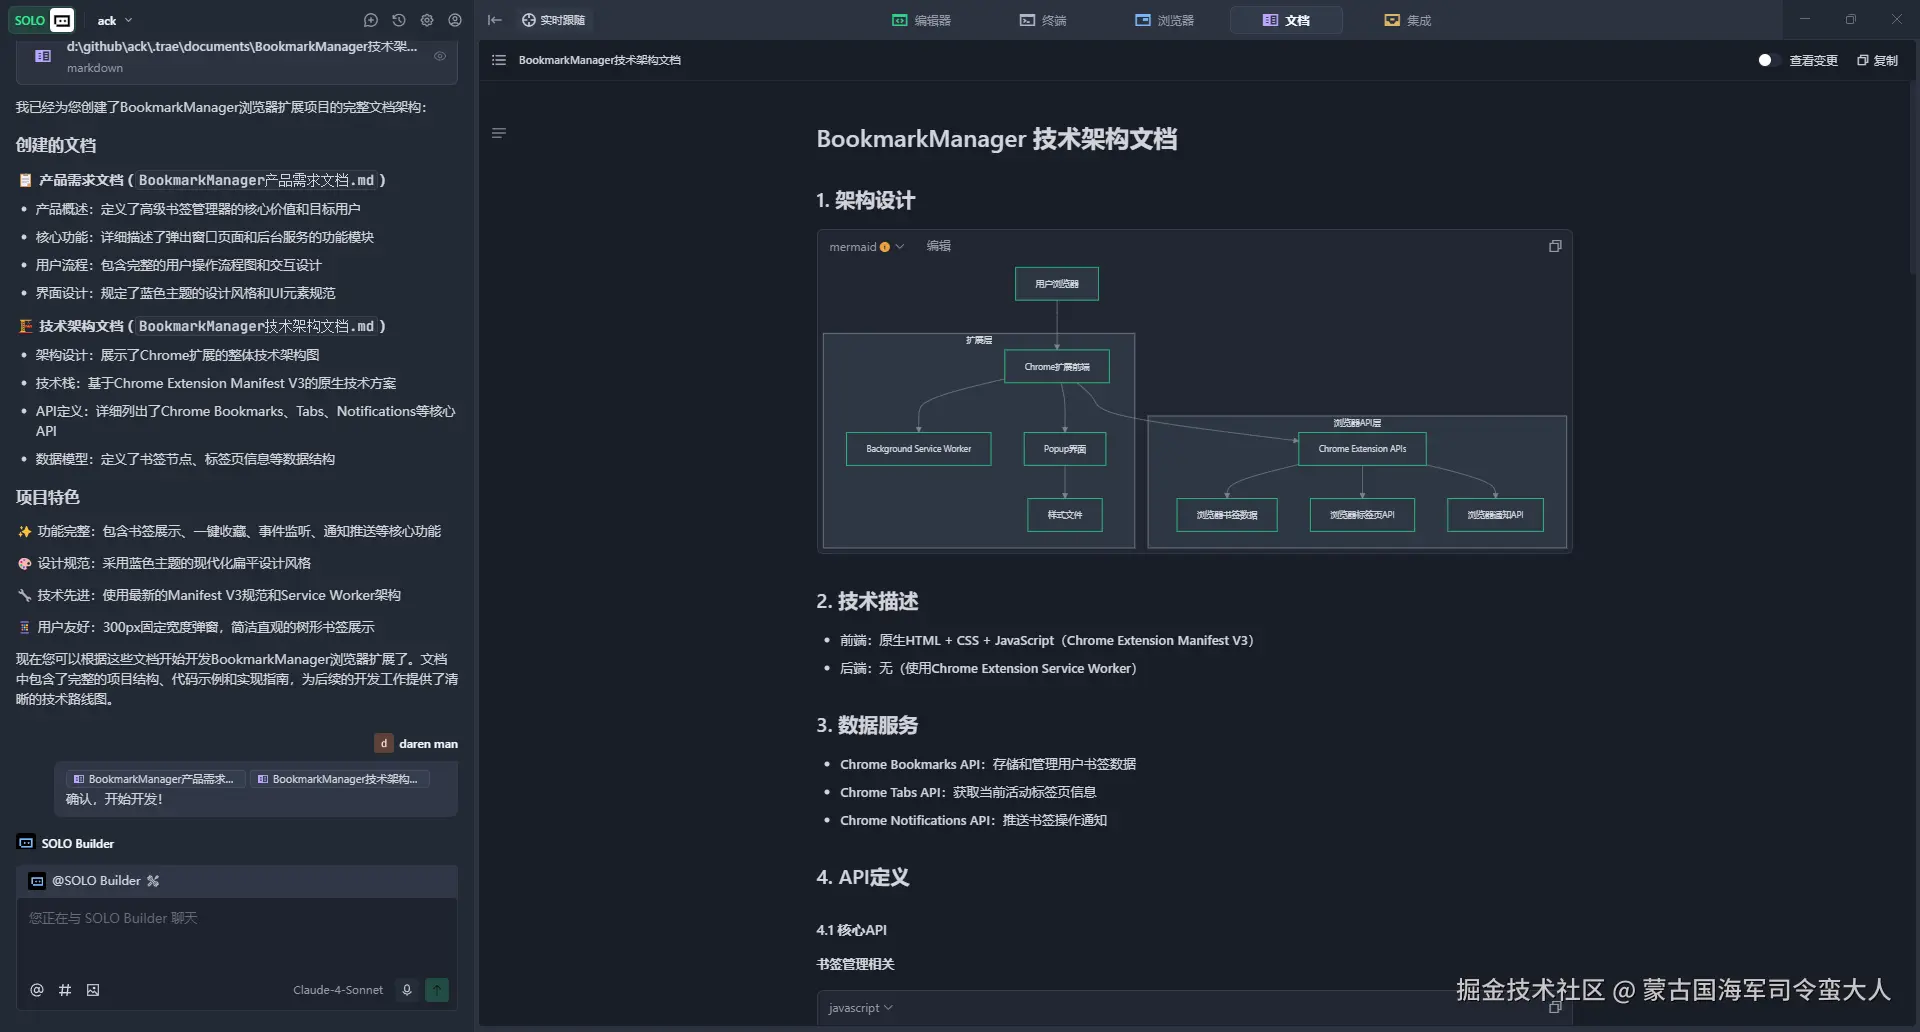This screenshot has width=1920, height=1032.
Task: Click the 浏览器通知API diagram node
Action: 1495,515
